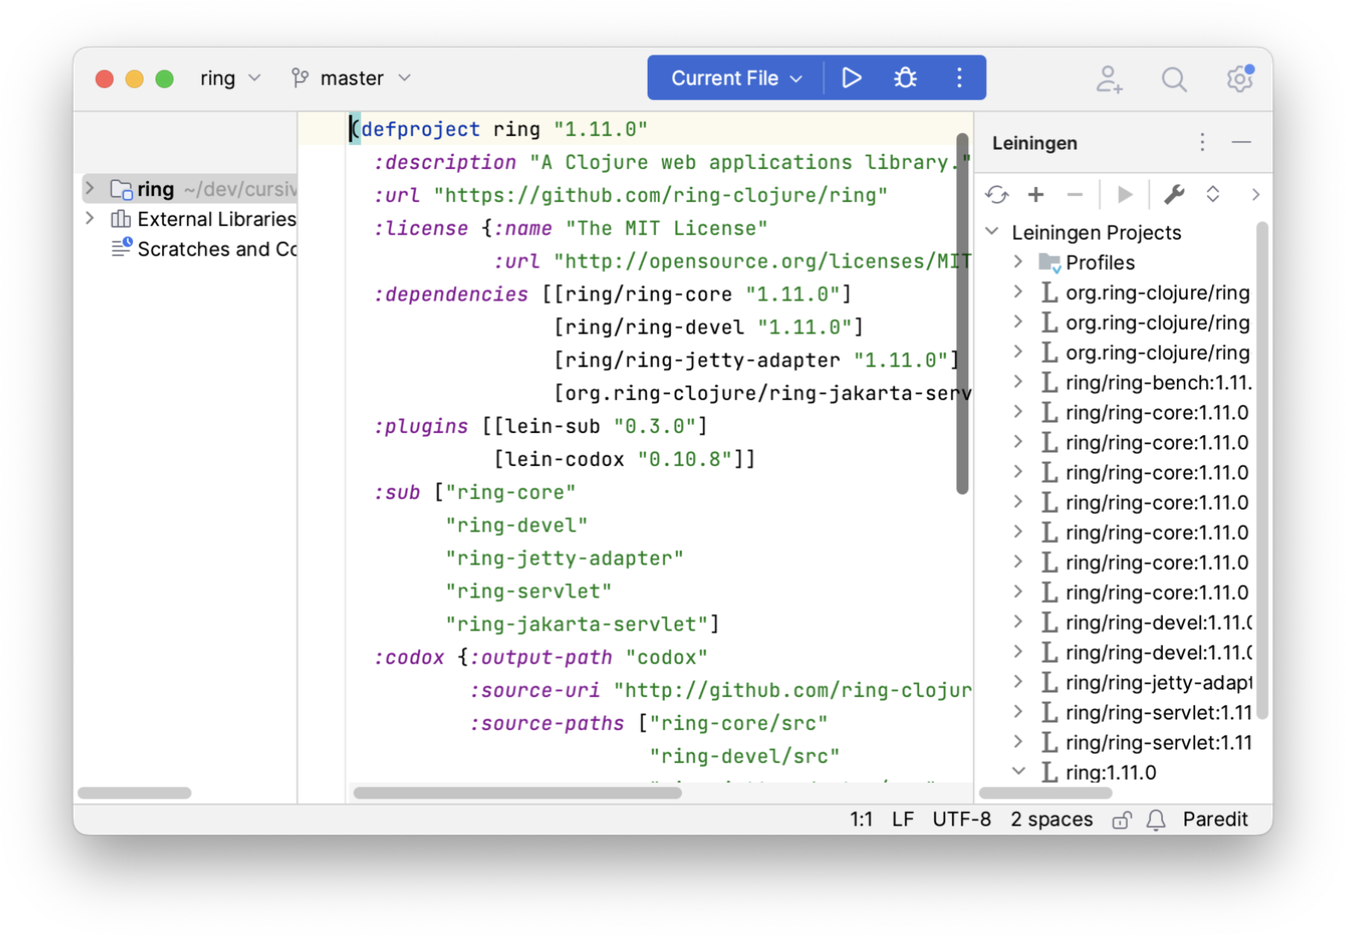Expand ring/ring-jetty-adapter project node
This screenshot has width=1346, height=936.
coord(1018,682)
